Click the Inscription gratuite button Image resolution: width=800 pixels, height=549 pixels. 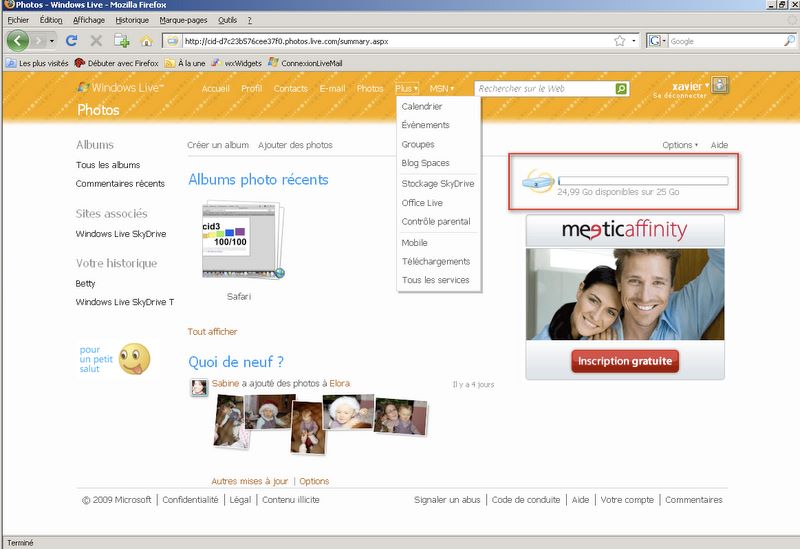coord(625,361)
